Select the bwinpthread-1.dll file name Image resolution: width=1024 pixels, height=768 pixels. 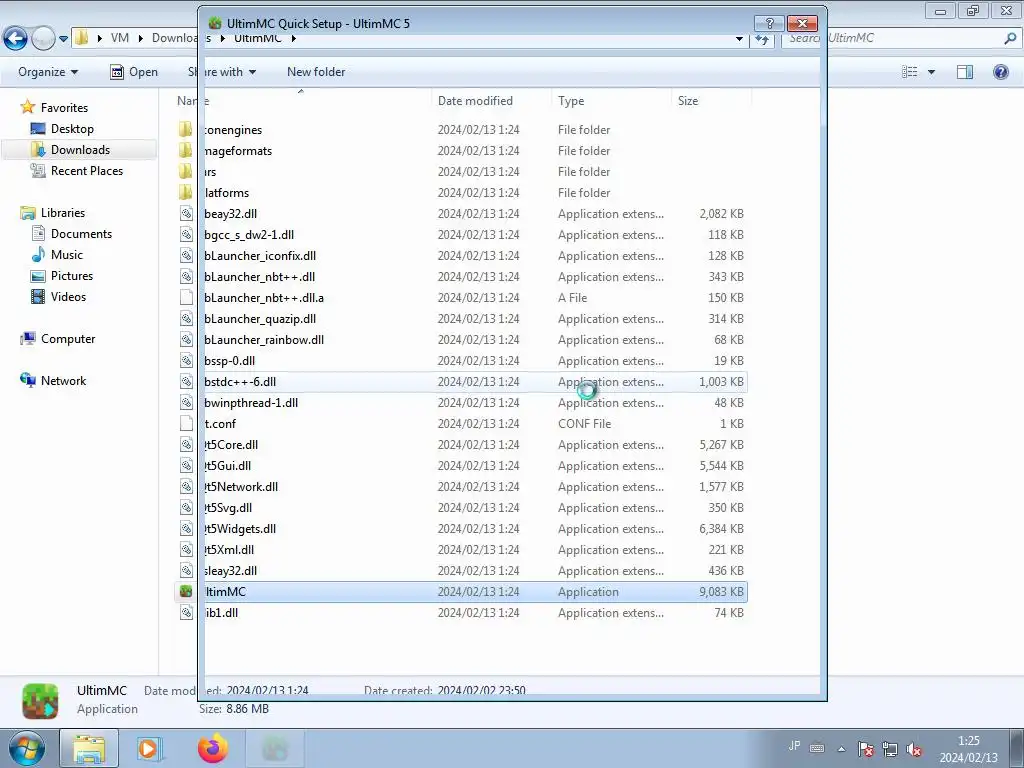click(x=251, y=402)
